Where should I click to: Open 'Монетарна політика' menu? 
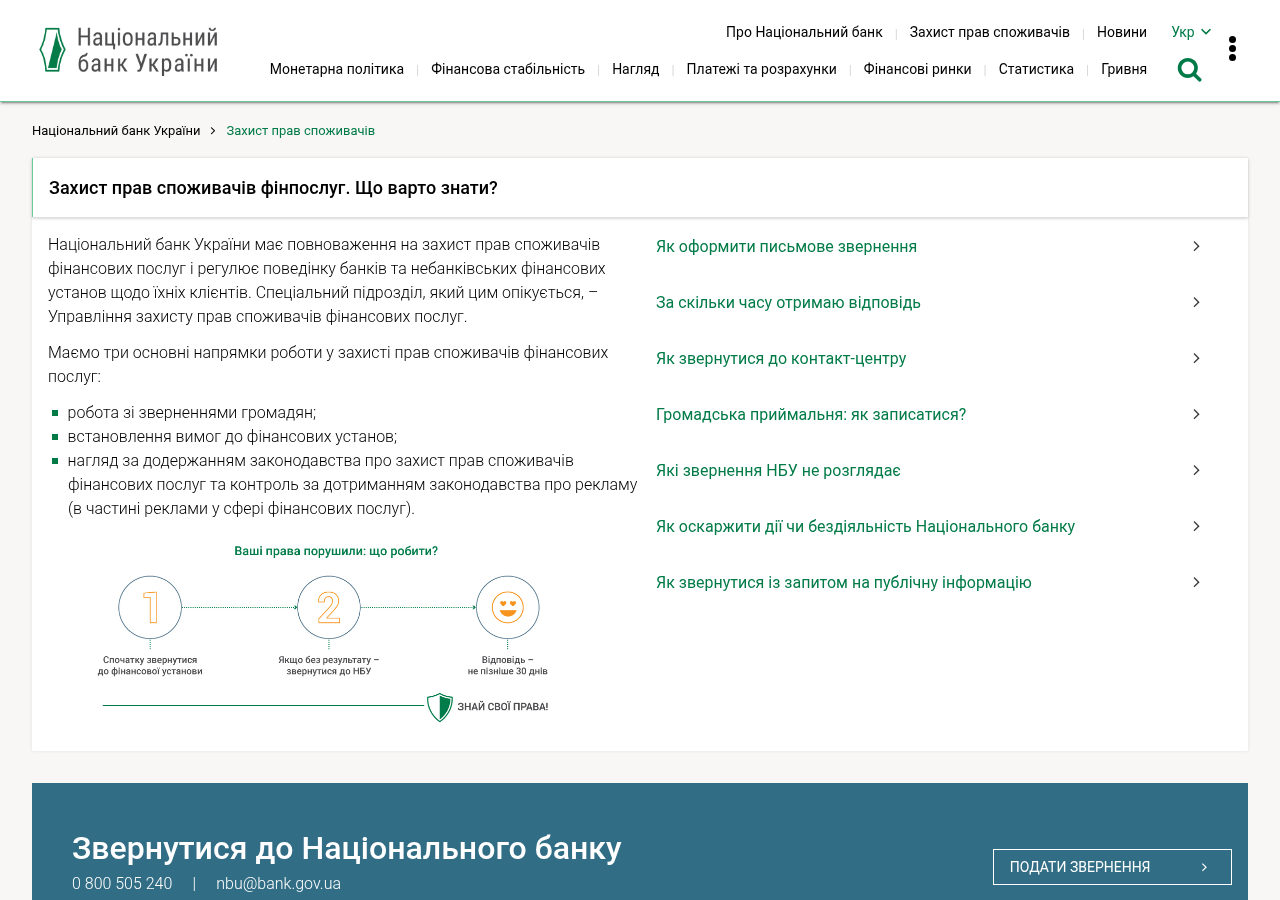pyautogui.click(x=337, y=69)
